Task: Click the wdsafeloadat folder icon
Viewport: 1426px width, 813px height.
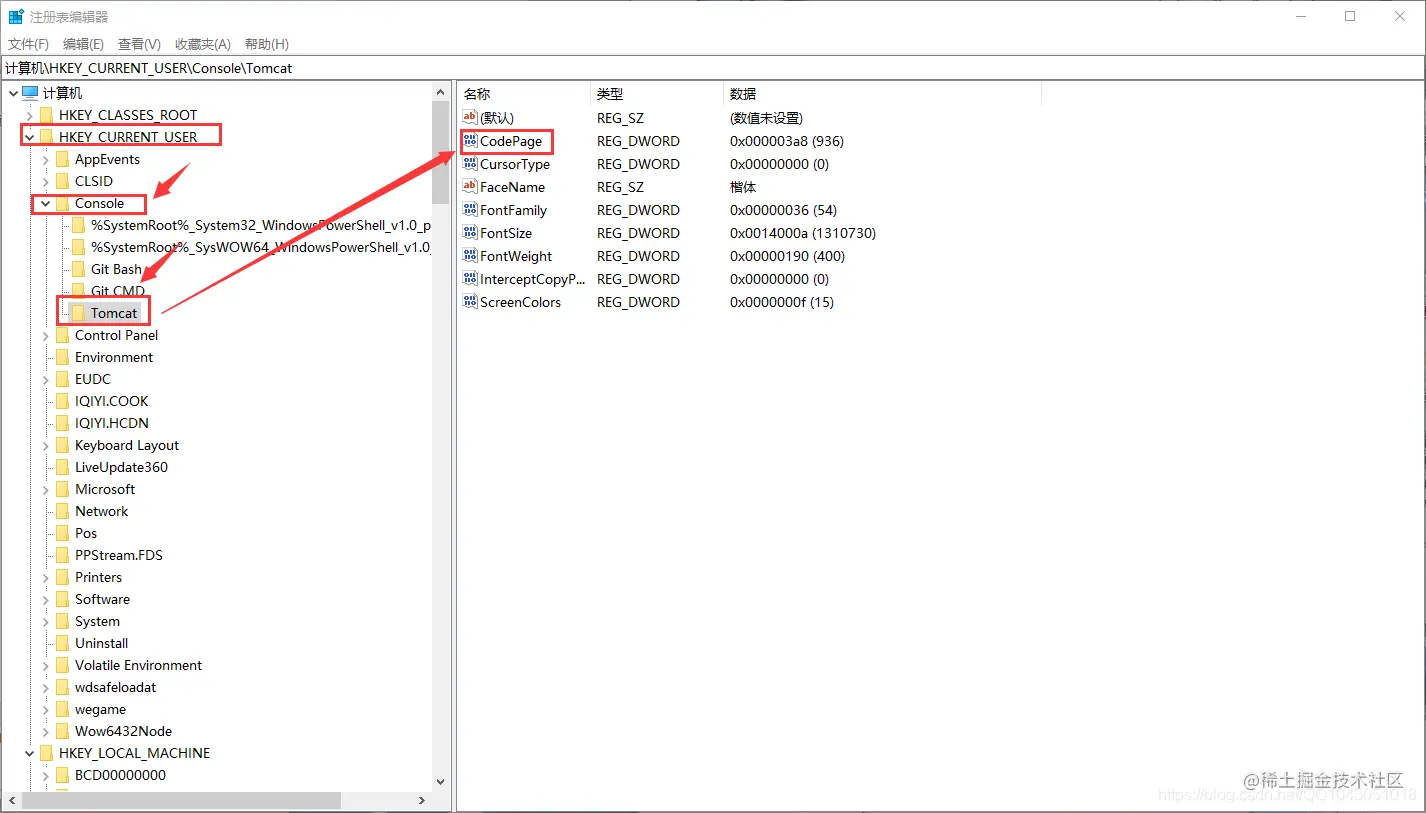Action: 62,687
